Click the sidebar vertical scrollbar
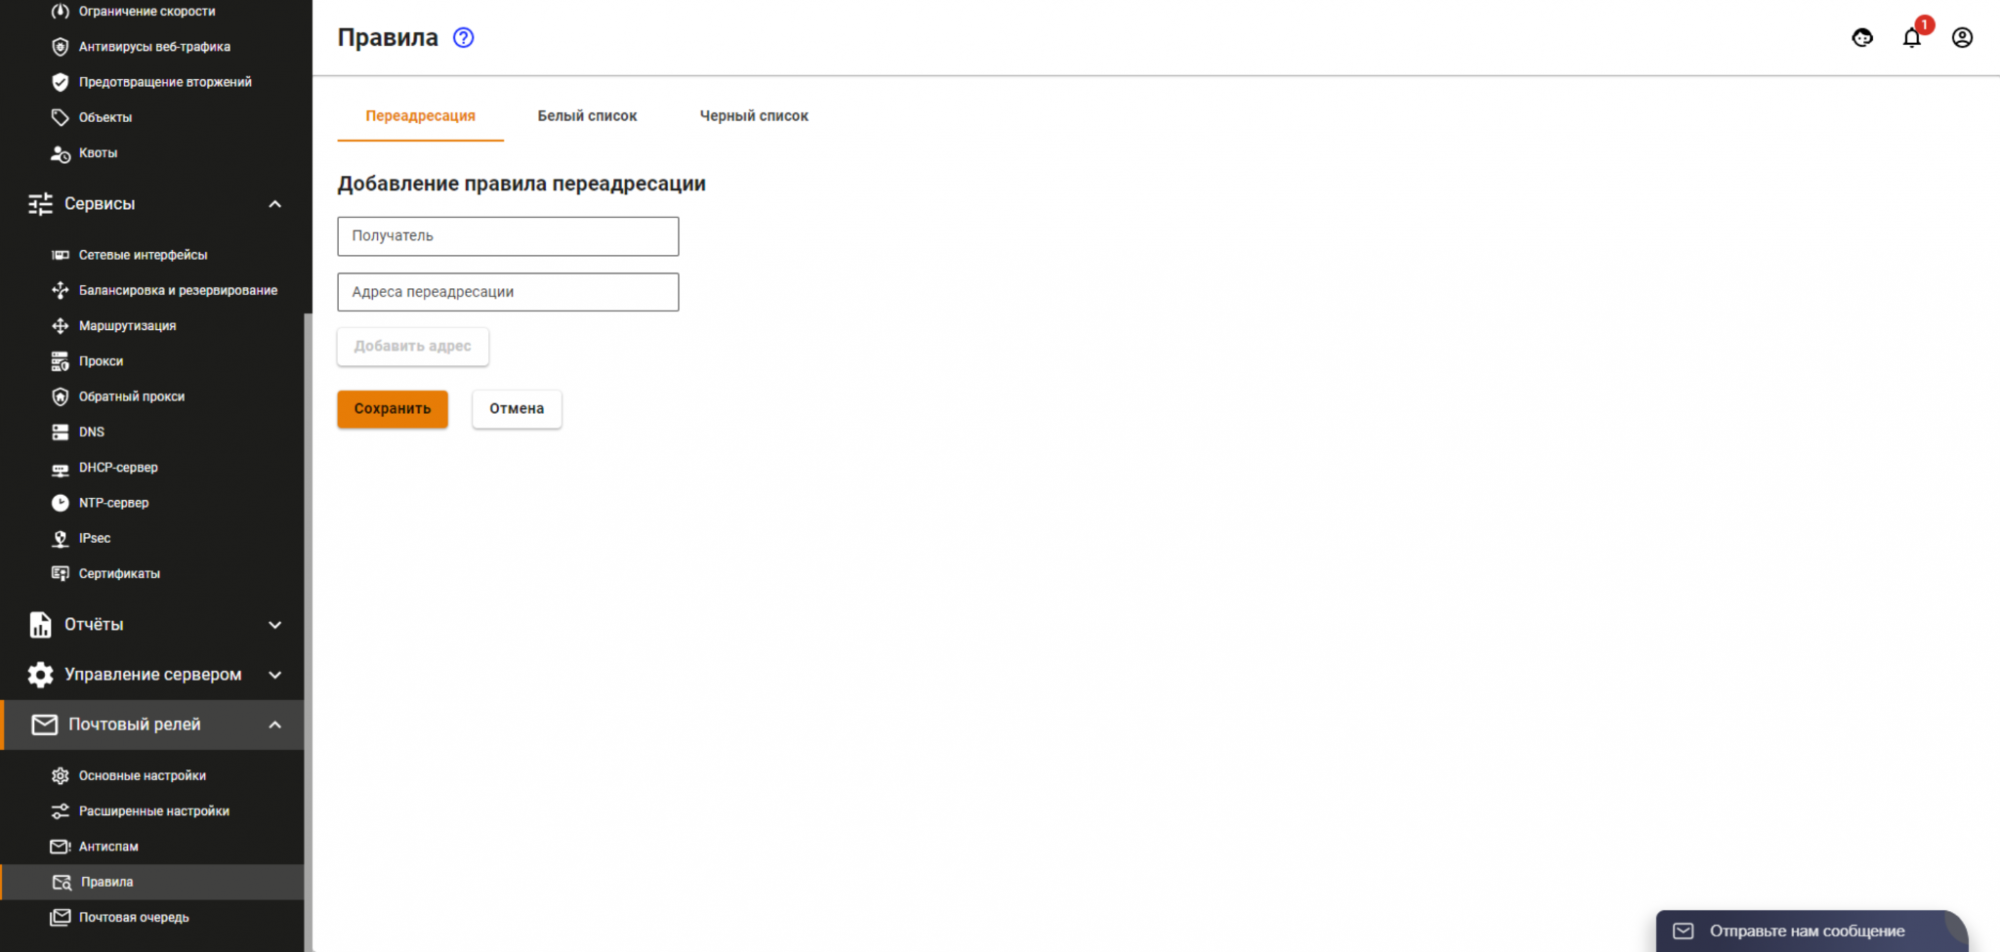This screenshot has width=2000, height=952. click(x=308, y=632)
